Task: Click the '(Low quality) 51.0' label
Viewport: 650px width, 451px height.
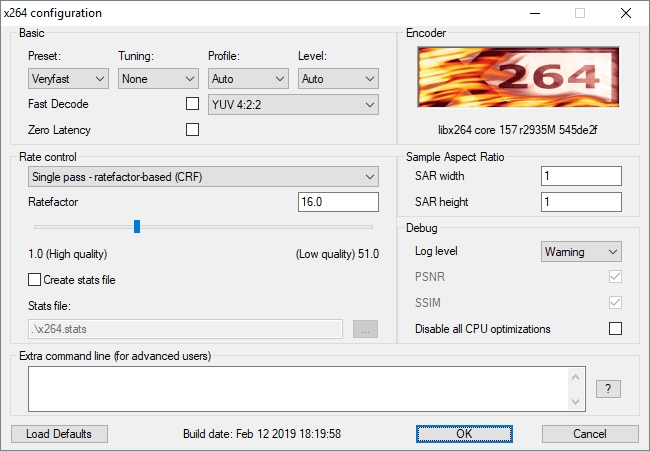Action: coord(337,254)
